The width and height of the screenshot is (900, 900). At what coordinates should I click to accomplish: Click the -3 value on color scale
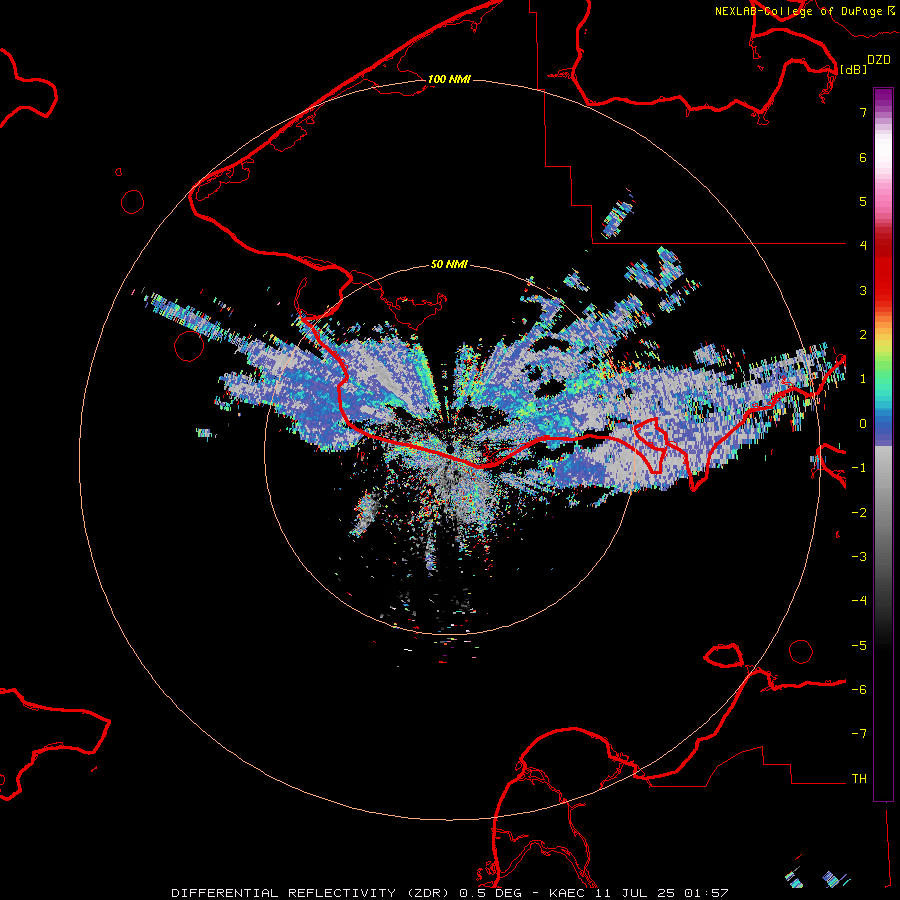[859, 557]
